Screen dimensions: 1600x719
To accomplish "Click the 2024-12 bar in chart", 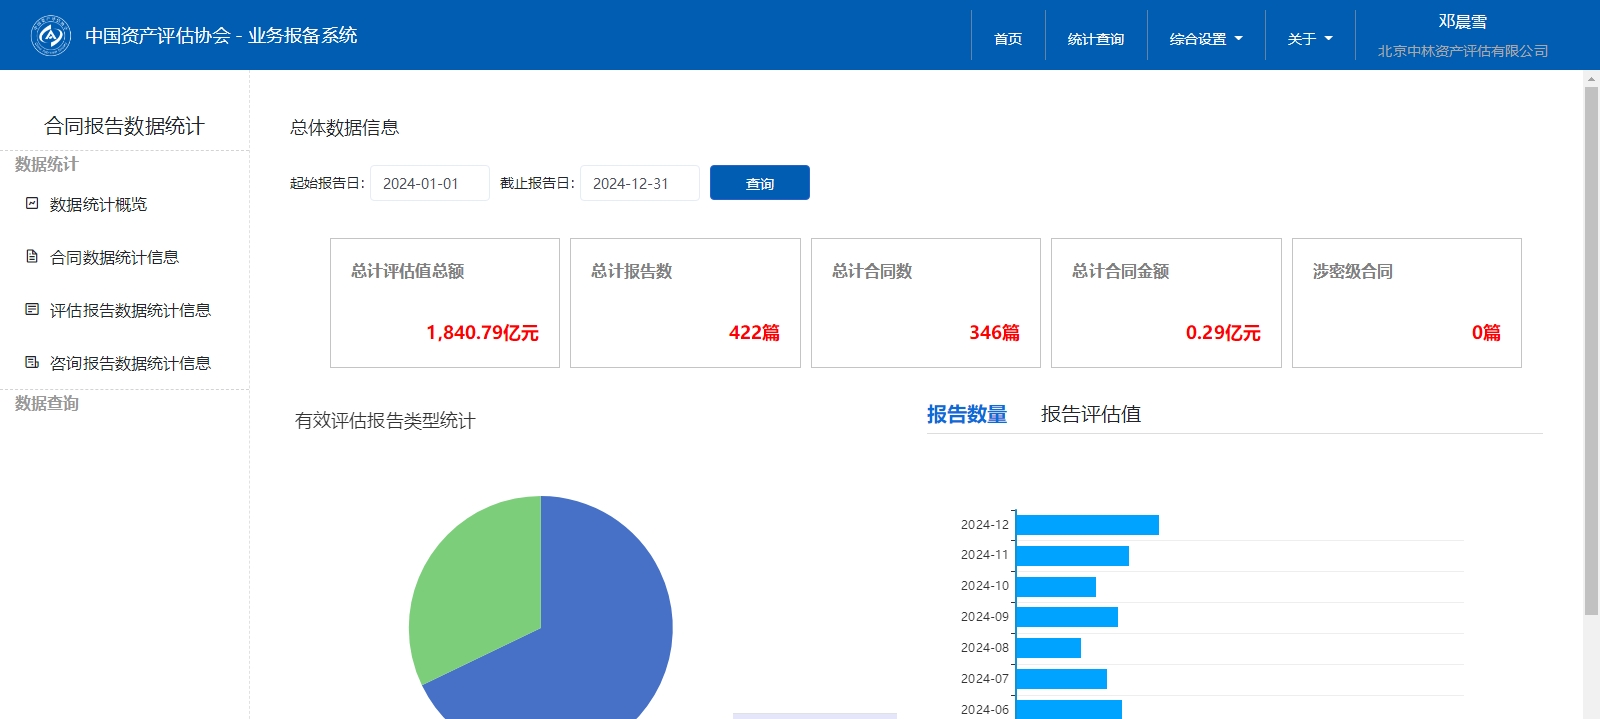I will pos(1086,525).
